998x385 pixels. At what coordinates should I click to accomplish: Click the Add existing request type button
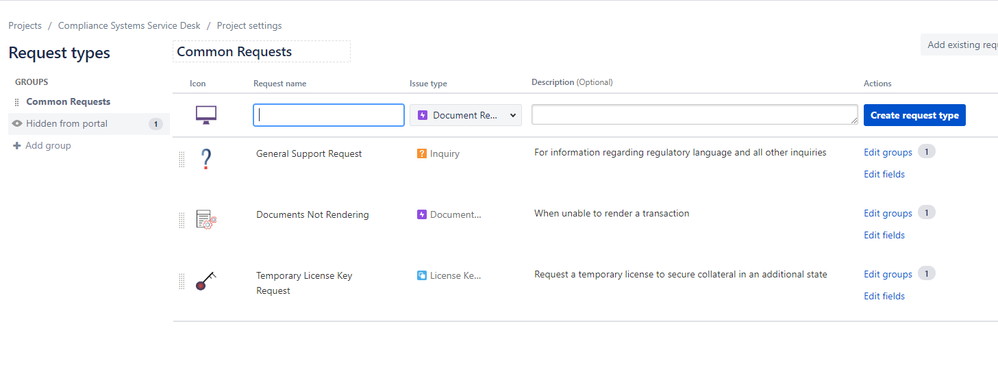point(959,45)
